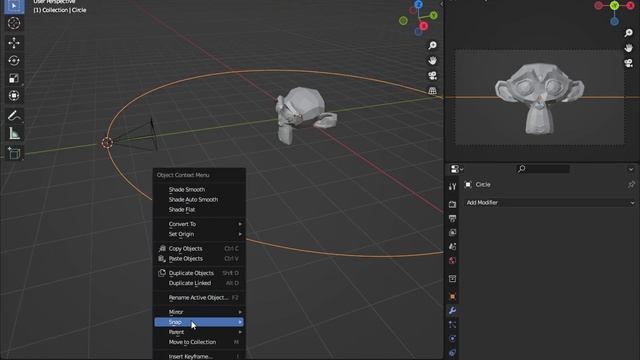Toggle camera view icon in right viewport

(629, 63)
